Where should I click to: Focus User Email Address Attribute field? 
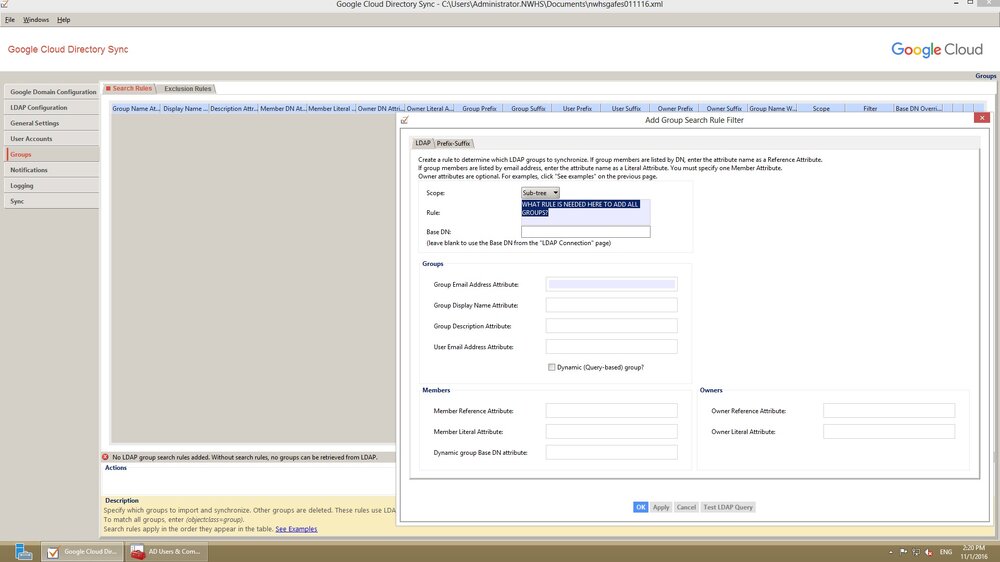tap(611, 347)
